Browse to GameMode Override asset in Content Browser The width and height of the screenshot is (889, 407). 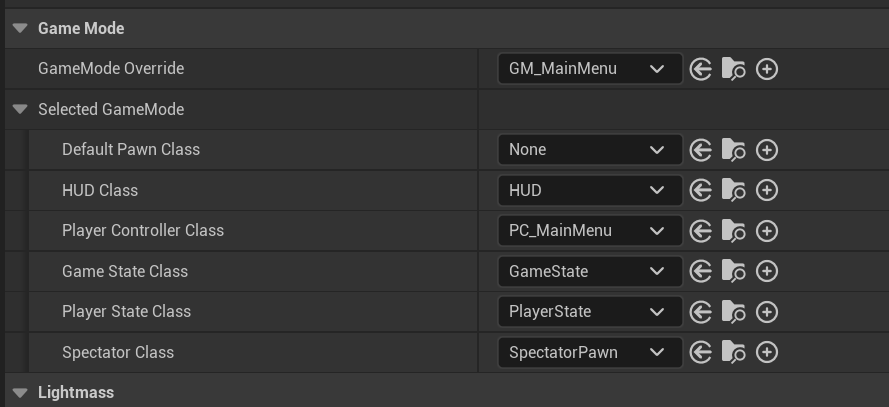click(x=734, y=69)
